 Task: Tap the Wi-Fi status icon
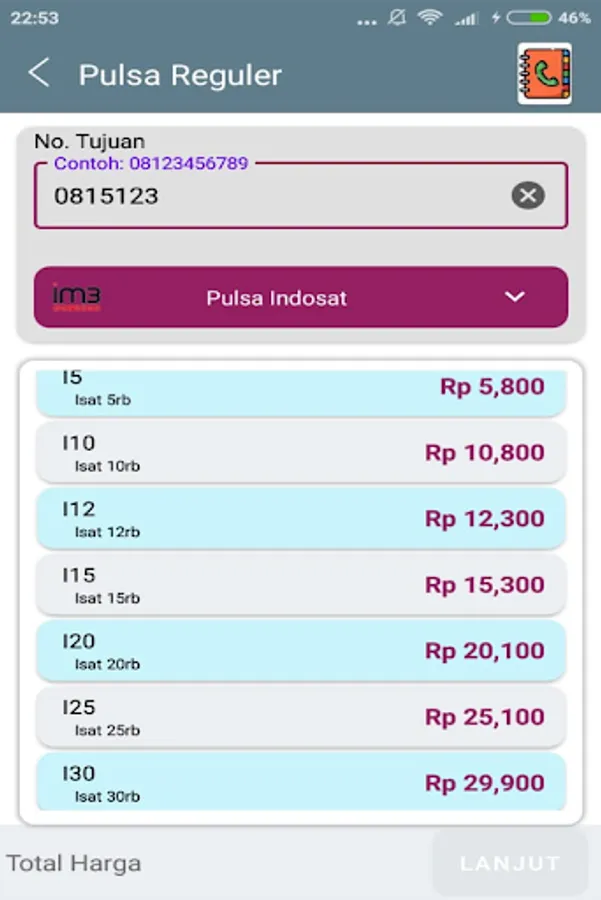click(430, 17)
